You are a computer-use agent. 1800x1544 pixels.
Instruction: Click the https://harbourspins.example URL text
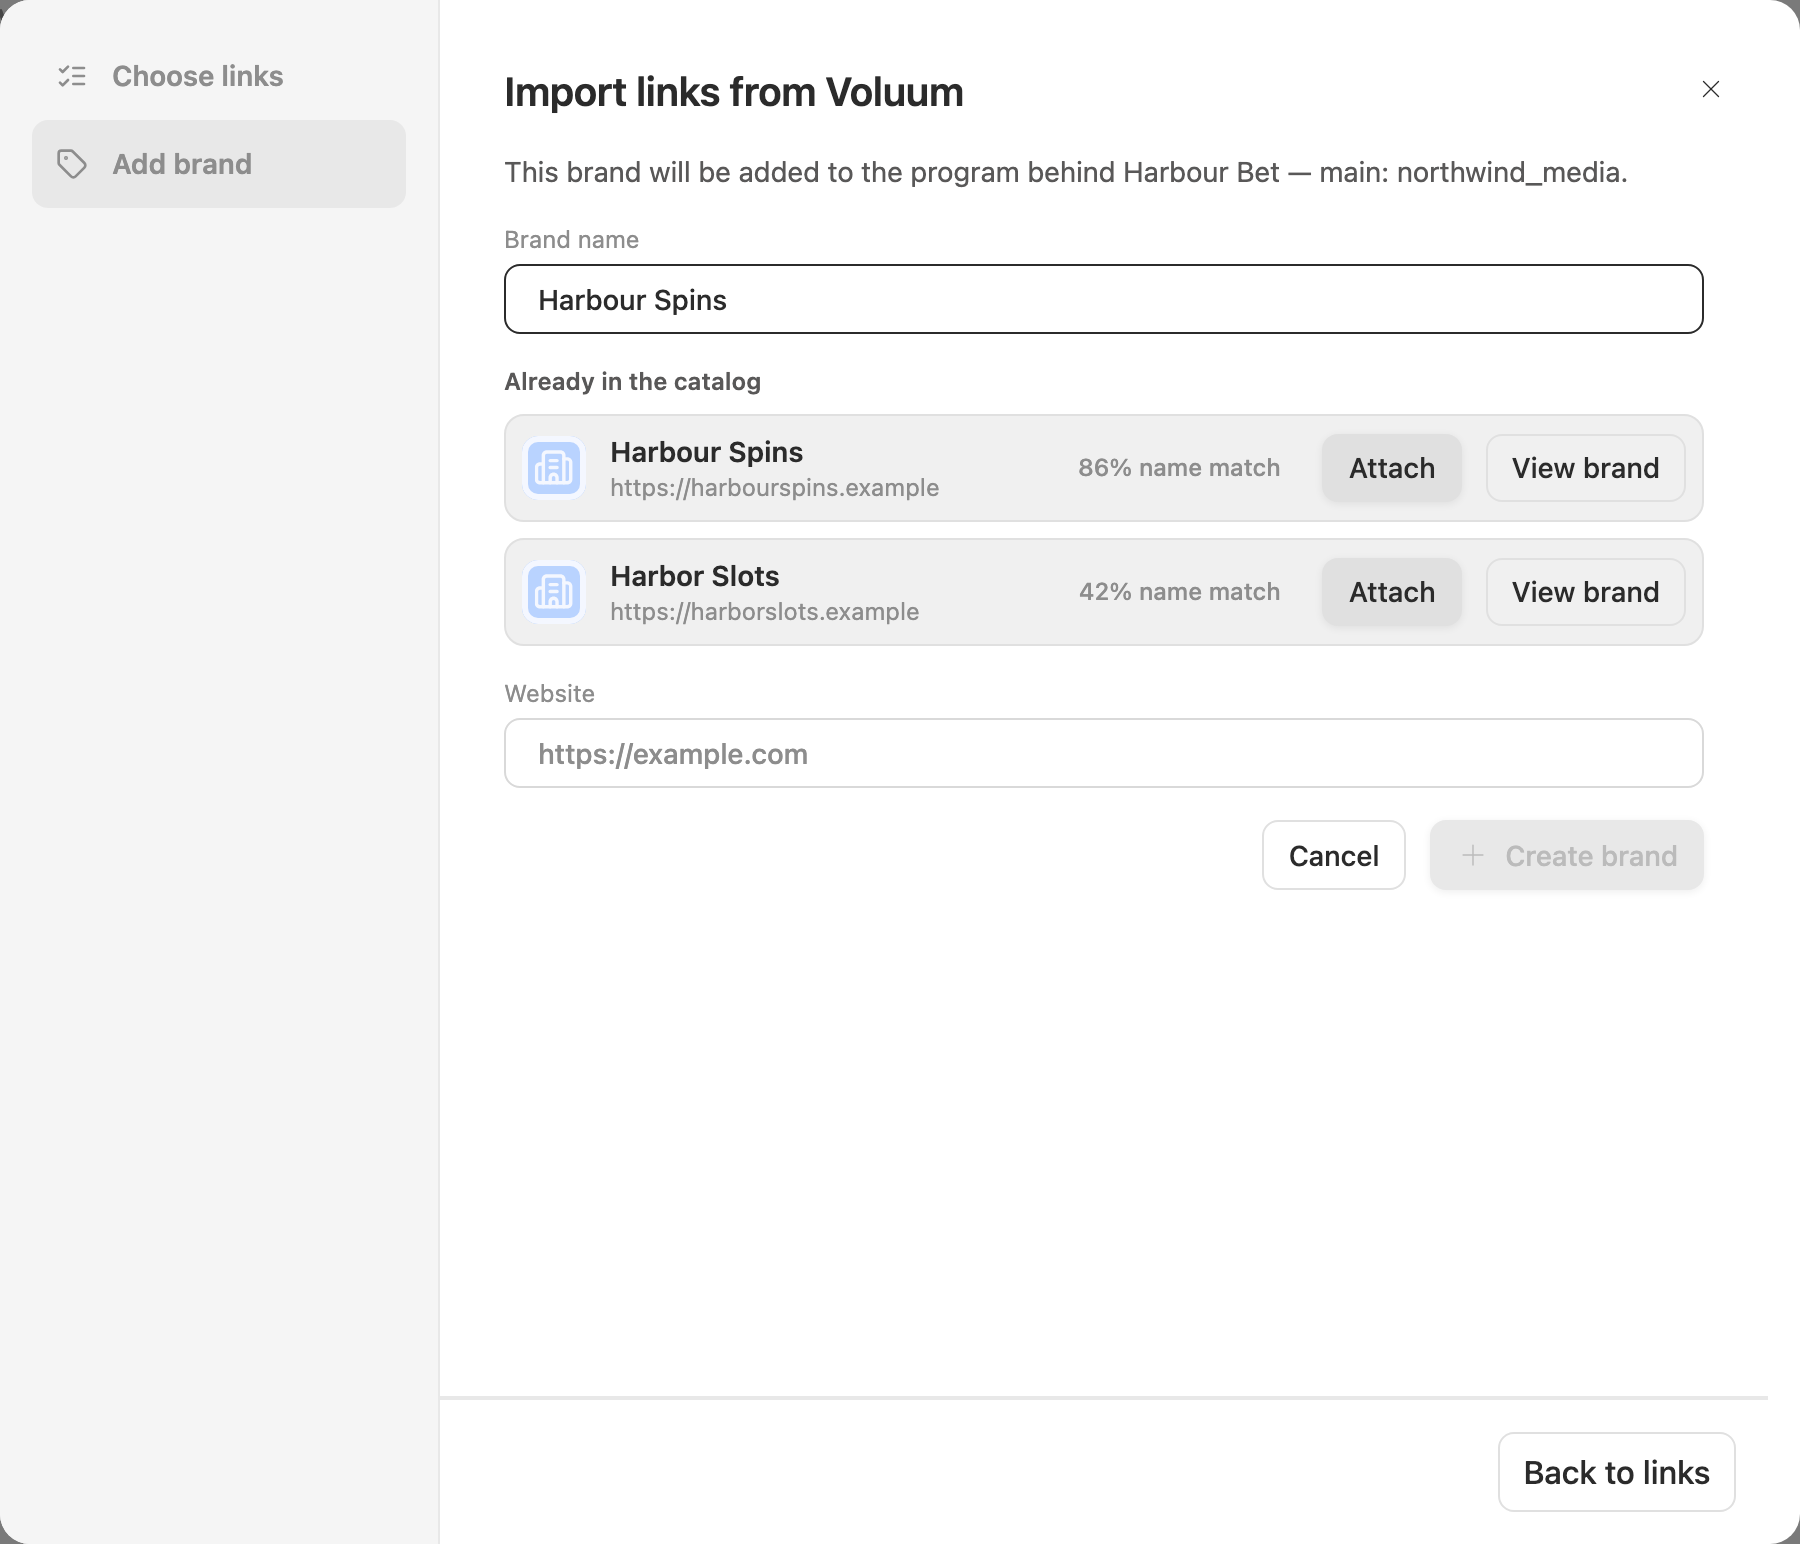click(x=775, y=488)
